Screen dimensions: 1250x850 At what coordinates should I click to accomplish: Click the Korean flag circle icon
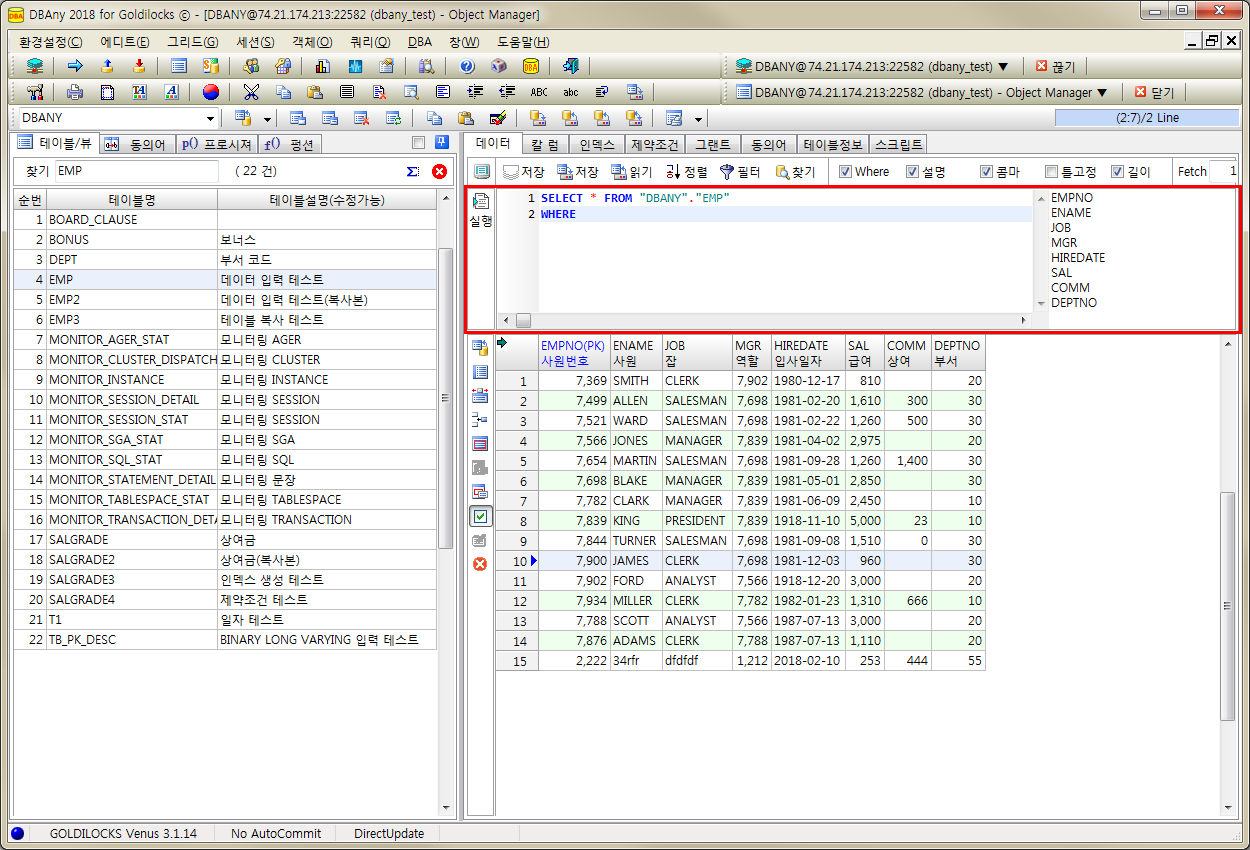click(x=211, y=92)
